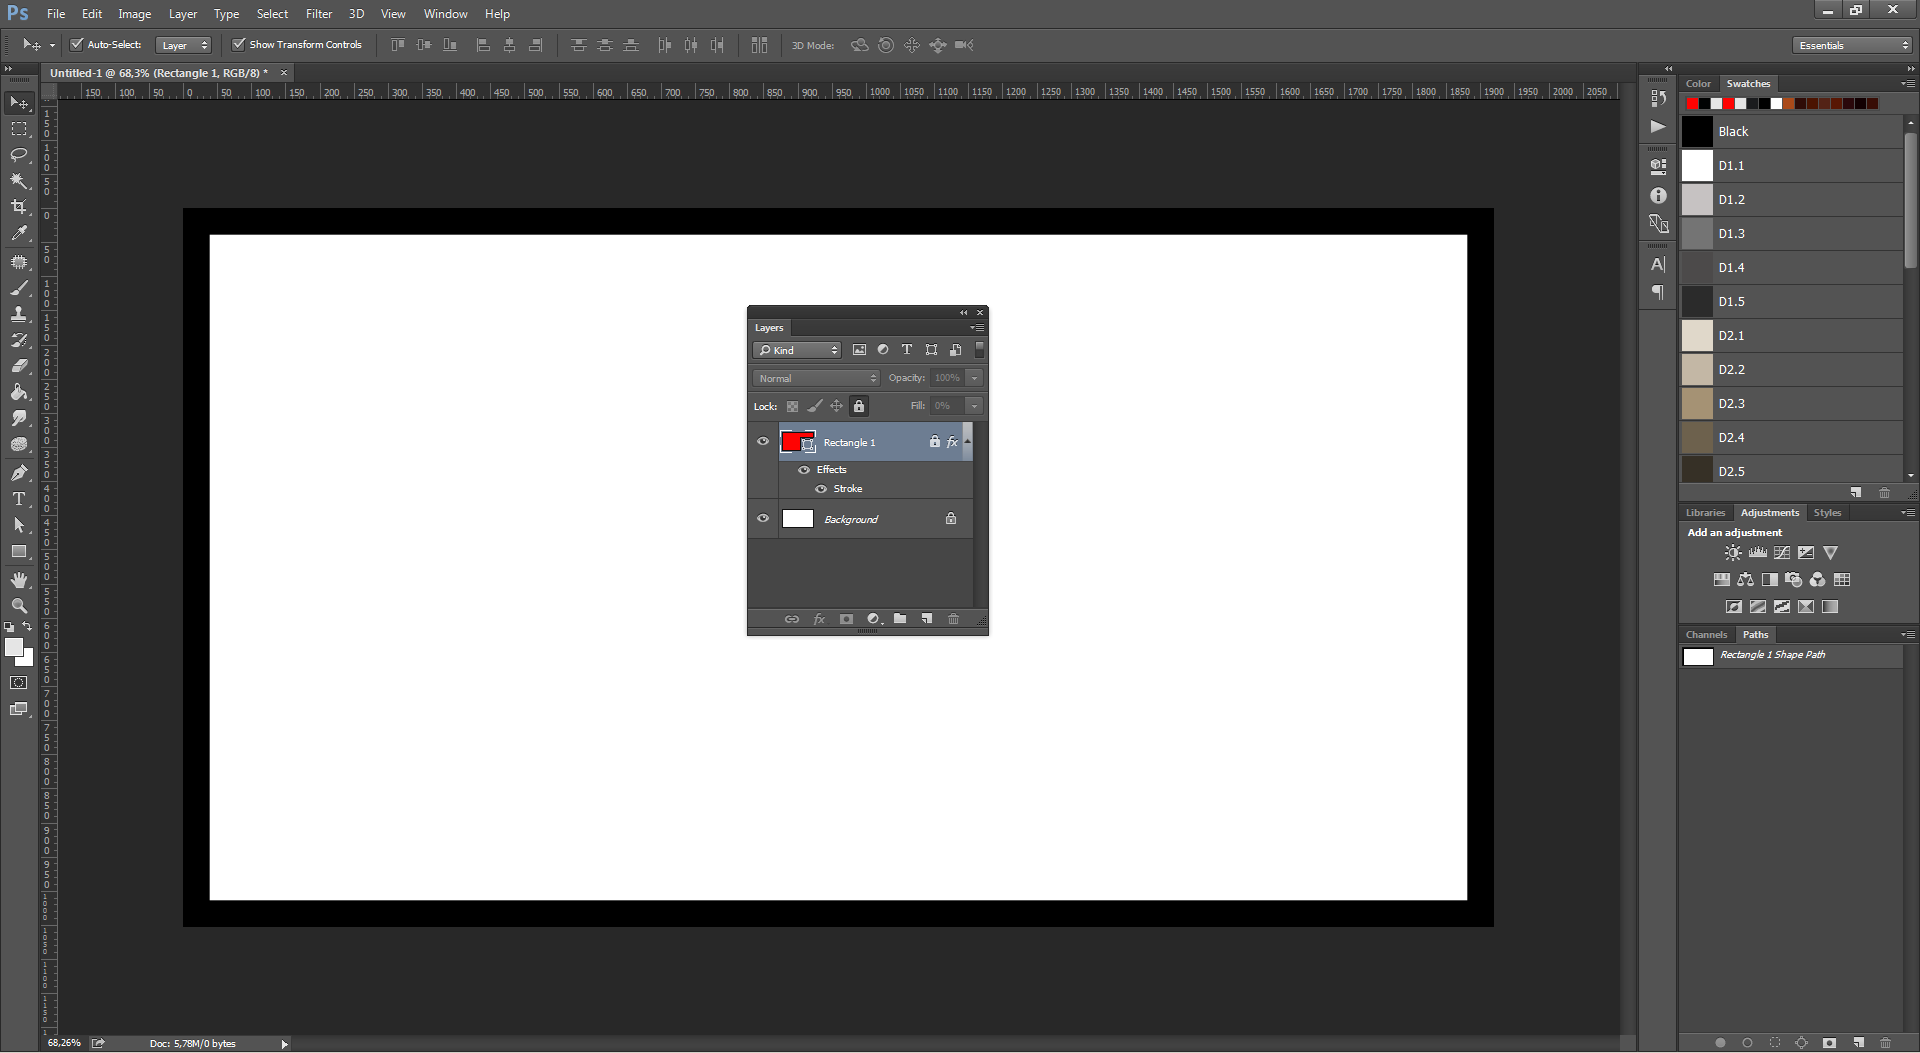The width and height of the screenshot is (1920, 1053).
Task: Switch to the Styles tab
Action: (1827, 513)
